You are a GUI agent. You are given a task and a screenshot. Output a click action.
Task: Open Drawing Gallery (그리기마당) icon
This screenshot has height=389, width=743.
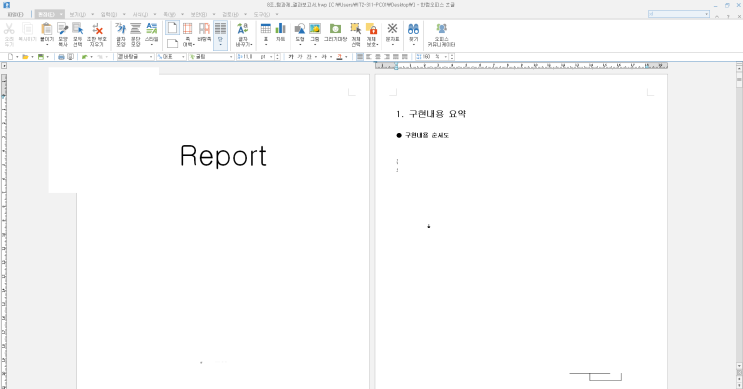pos(335,29)
